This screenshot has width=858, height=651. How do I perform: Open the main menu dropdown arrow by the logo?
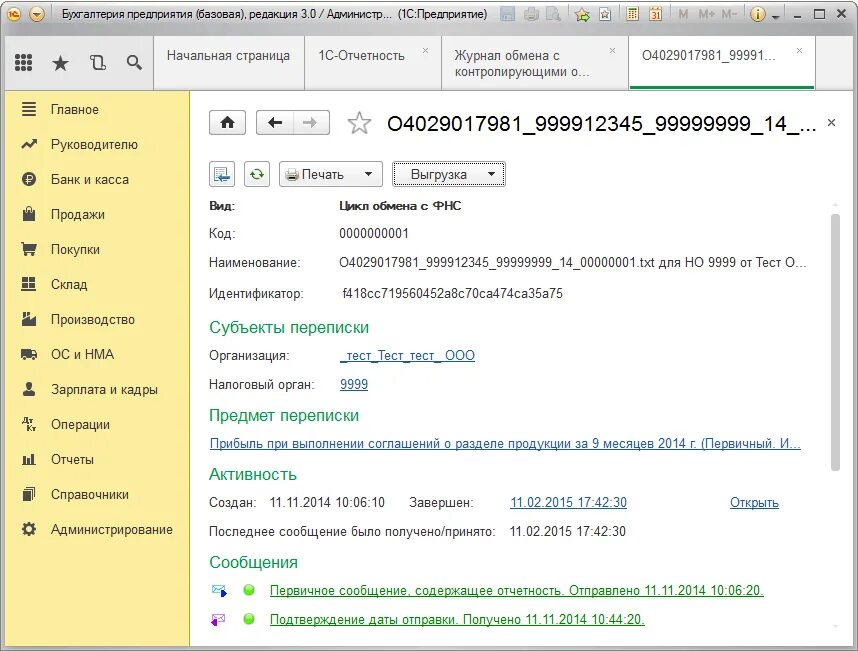37,14
